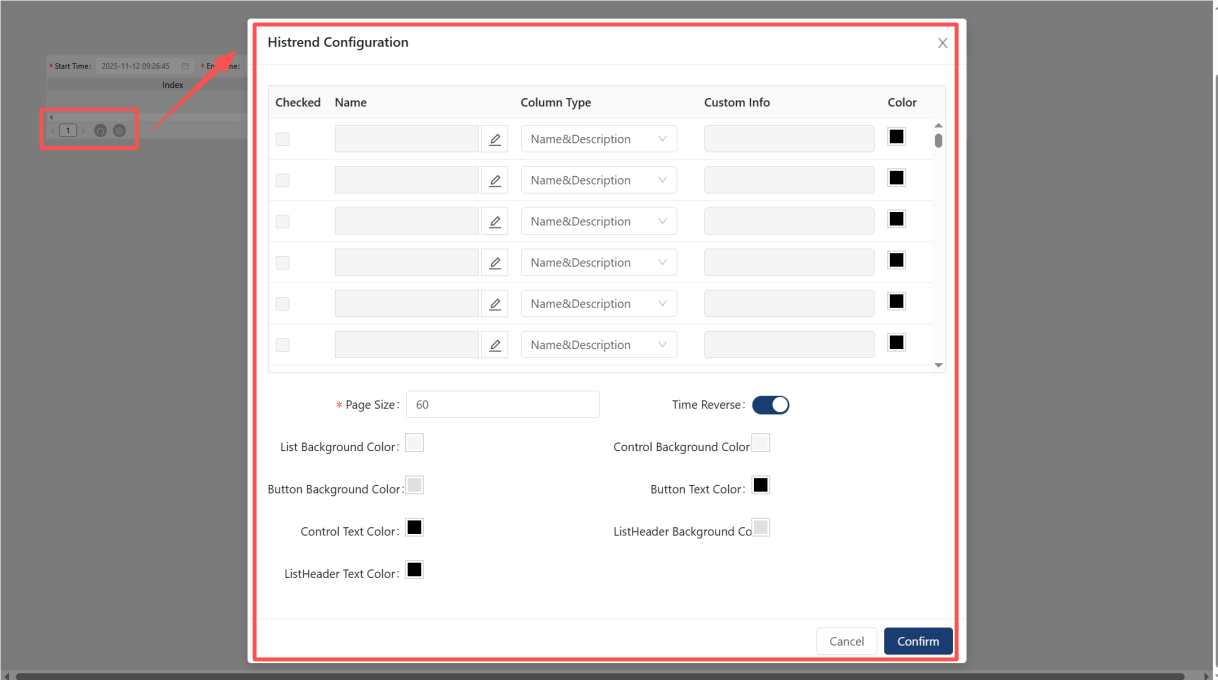Expand the Column Type dropdown in the fifth row

[598, 303]
